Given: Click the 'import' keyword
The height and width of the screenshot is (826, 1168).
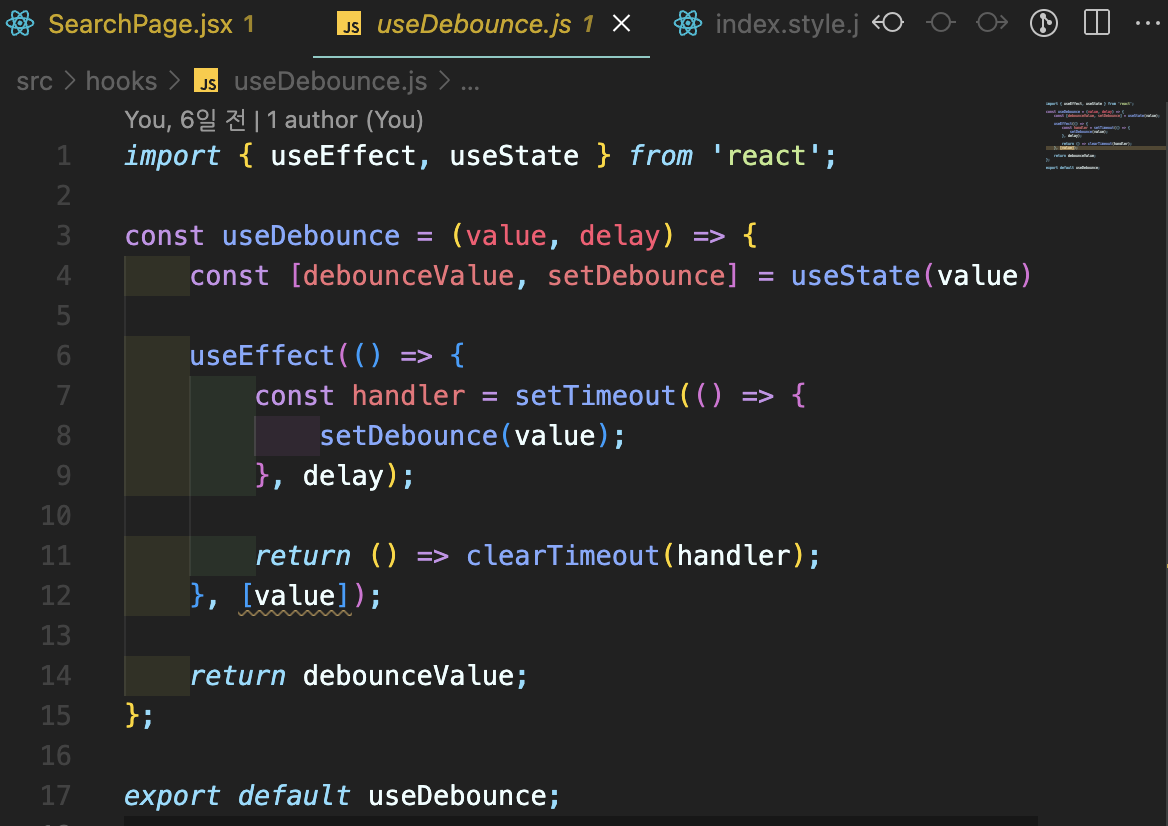Looking at the screenshot, I should [x=172, y=156].
